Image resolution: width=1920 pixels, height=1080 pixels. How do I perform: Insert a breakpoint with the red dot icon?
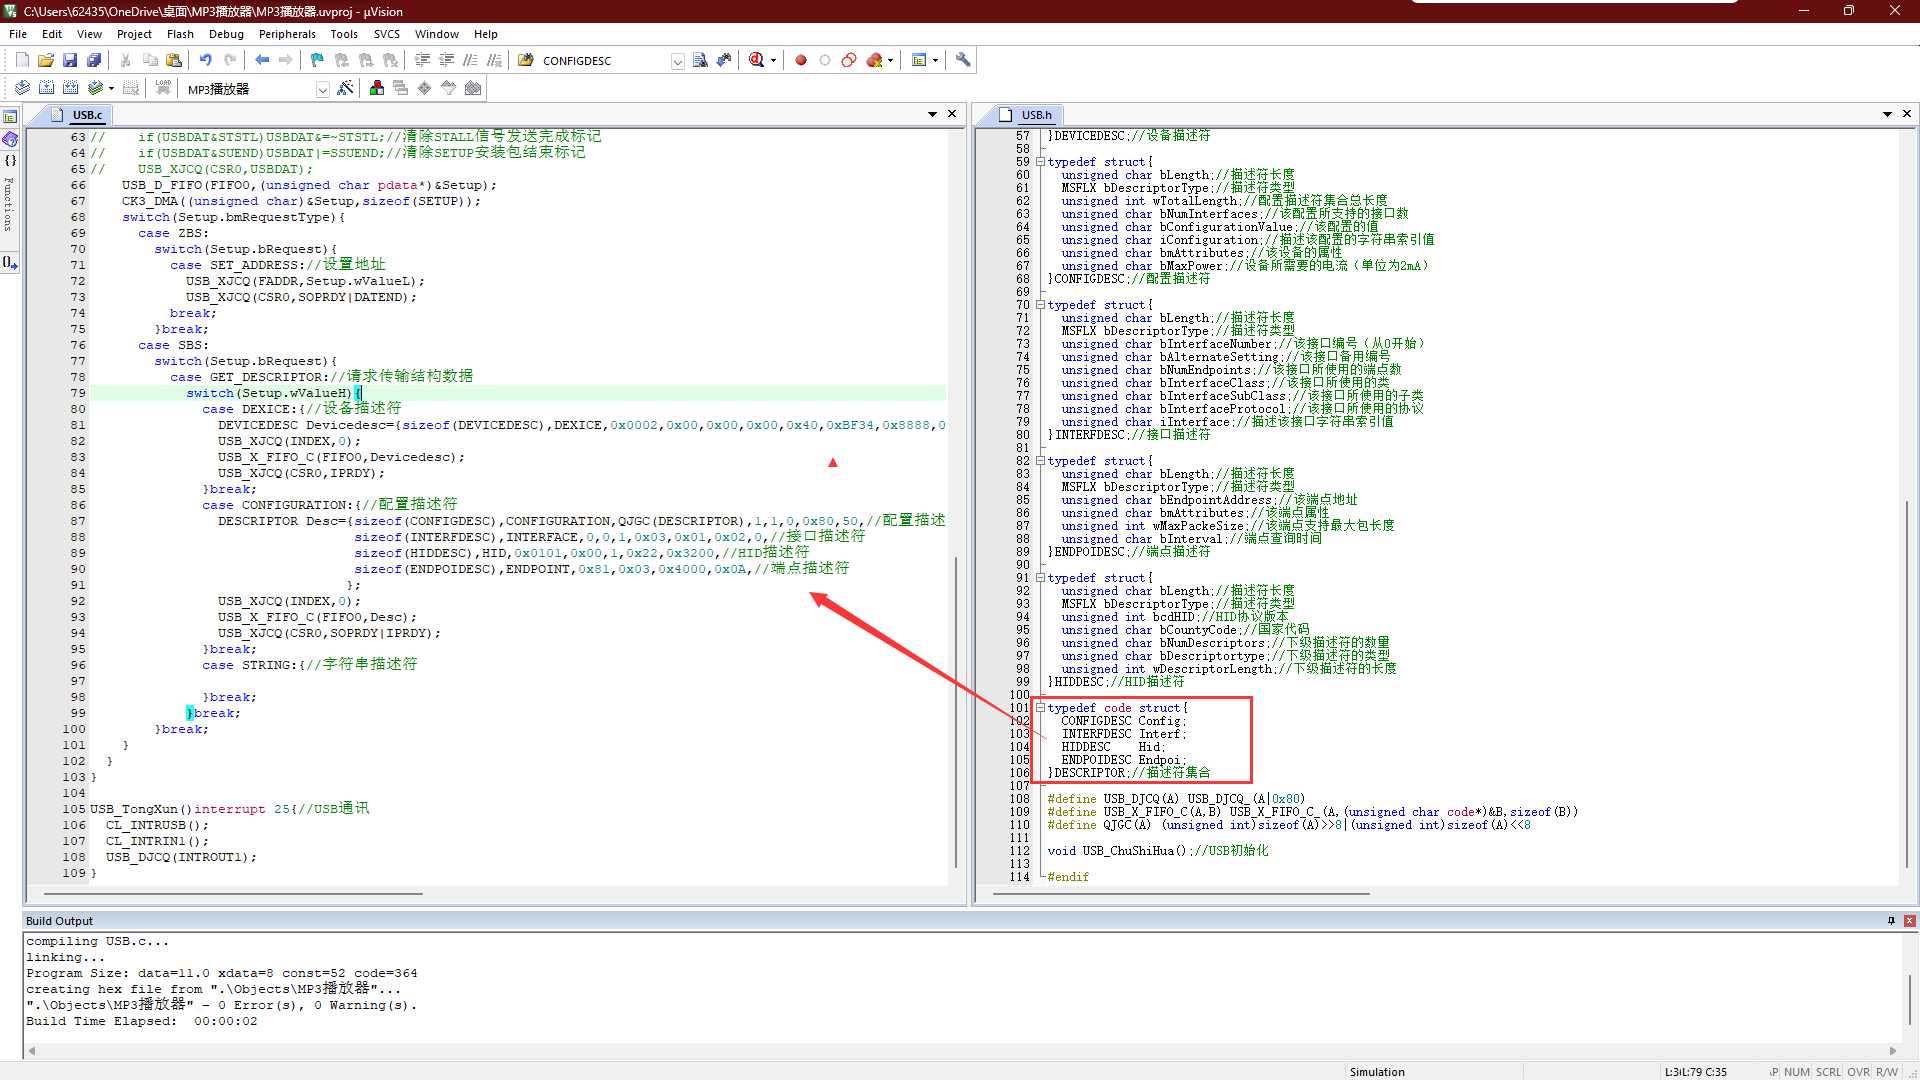pyautogui.click(x=801, y=60)
